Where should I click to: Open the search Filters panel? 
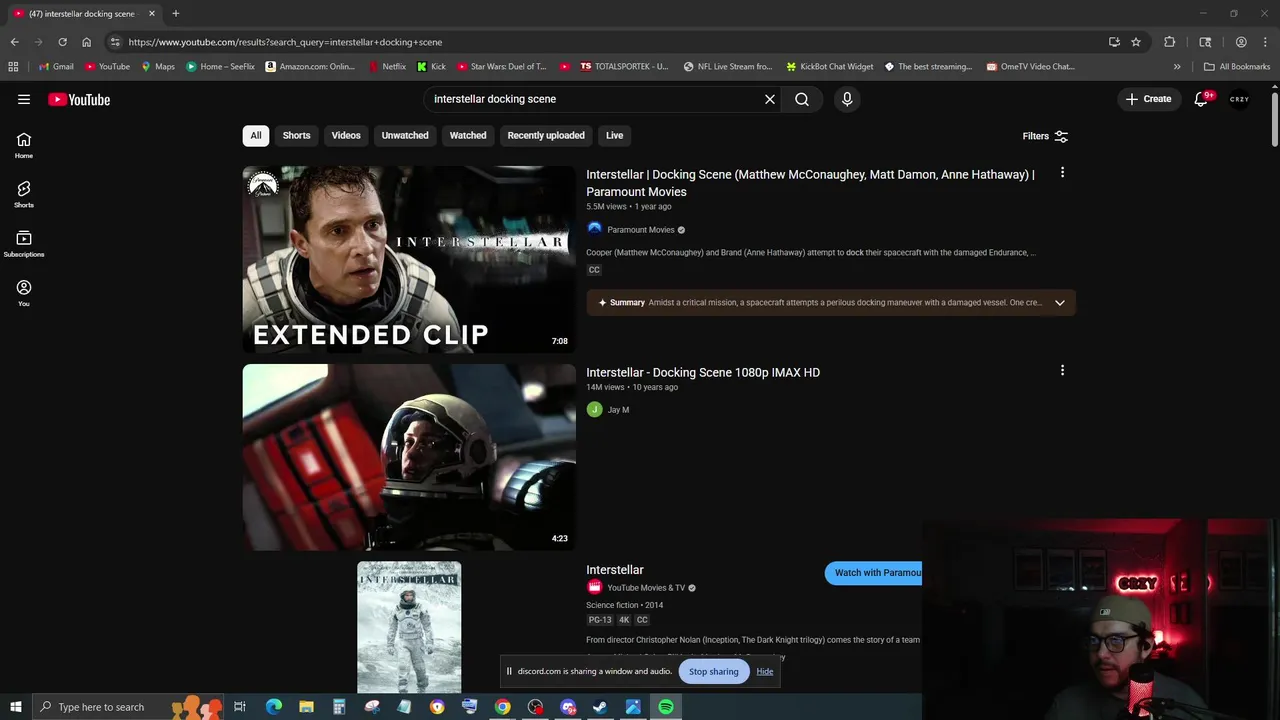tap(1045, 136)
